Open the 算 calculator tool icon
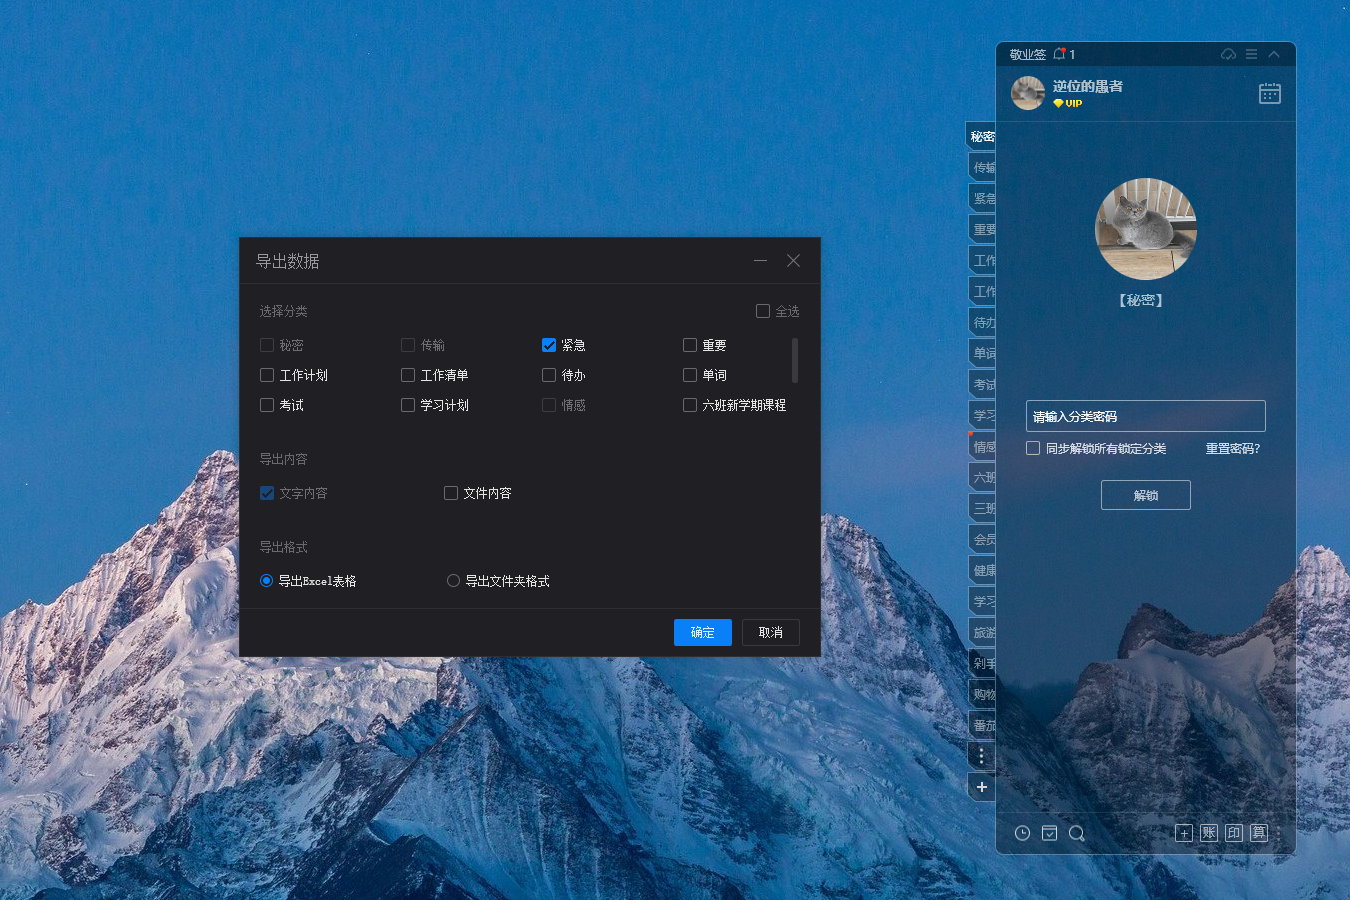The image size is (1350, 900). 1259,833
